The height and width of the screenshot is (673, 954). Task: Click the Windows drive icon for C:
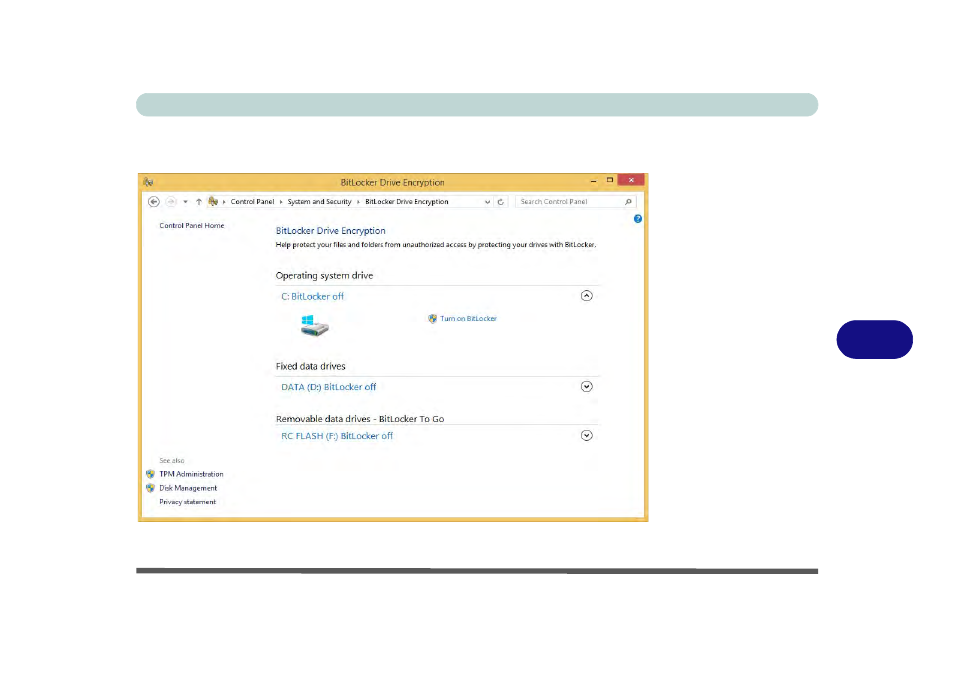(x=314, y=326)
